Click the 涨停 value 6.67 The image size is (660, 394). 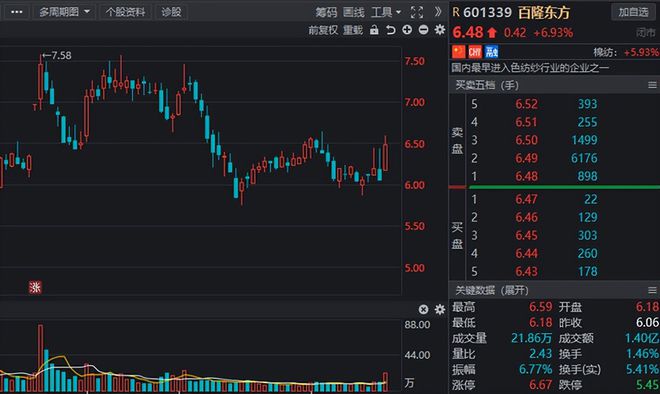540,385
